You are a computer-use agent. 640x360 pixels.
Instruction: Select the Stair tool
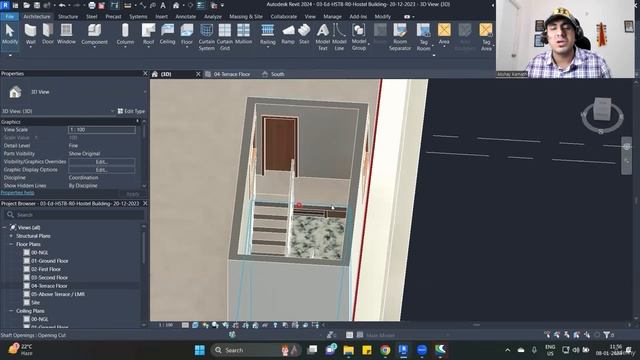pos(304,33)
